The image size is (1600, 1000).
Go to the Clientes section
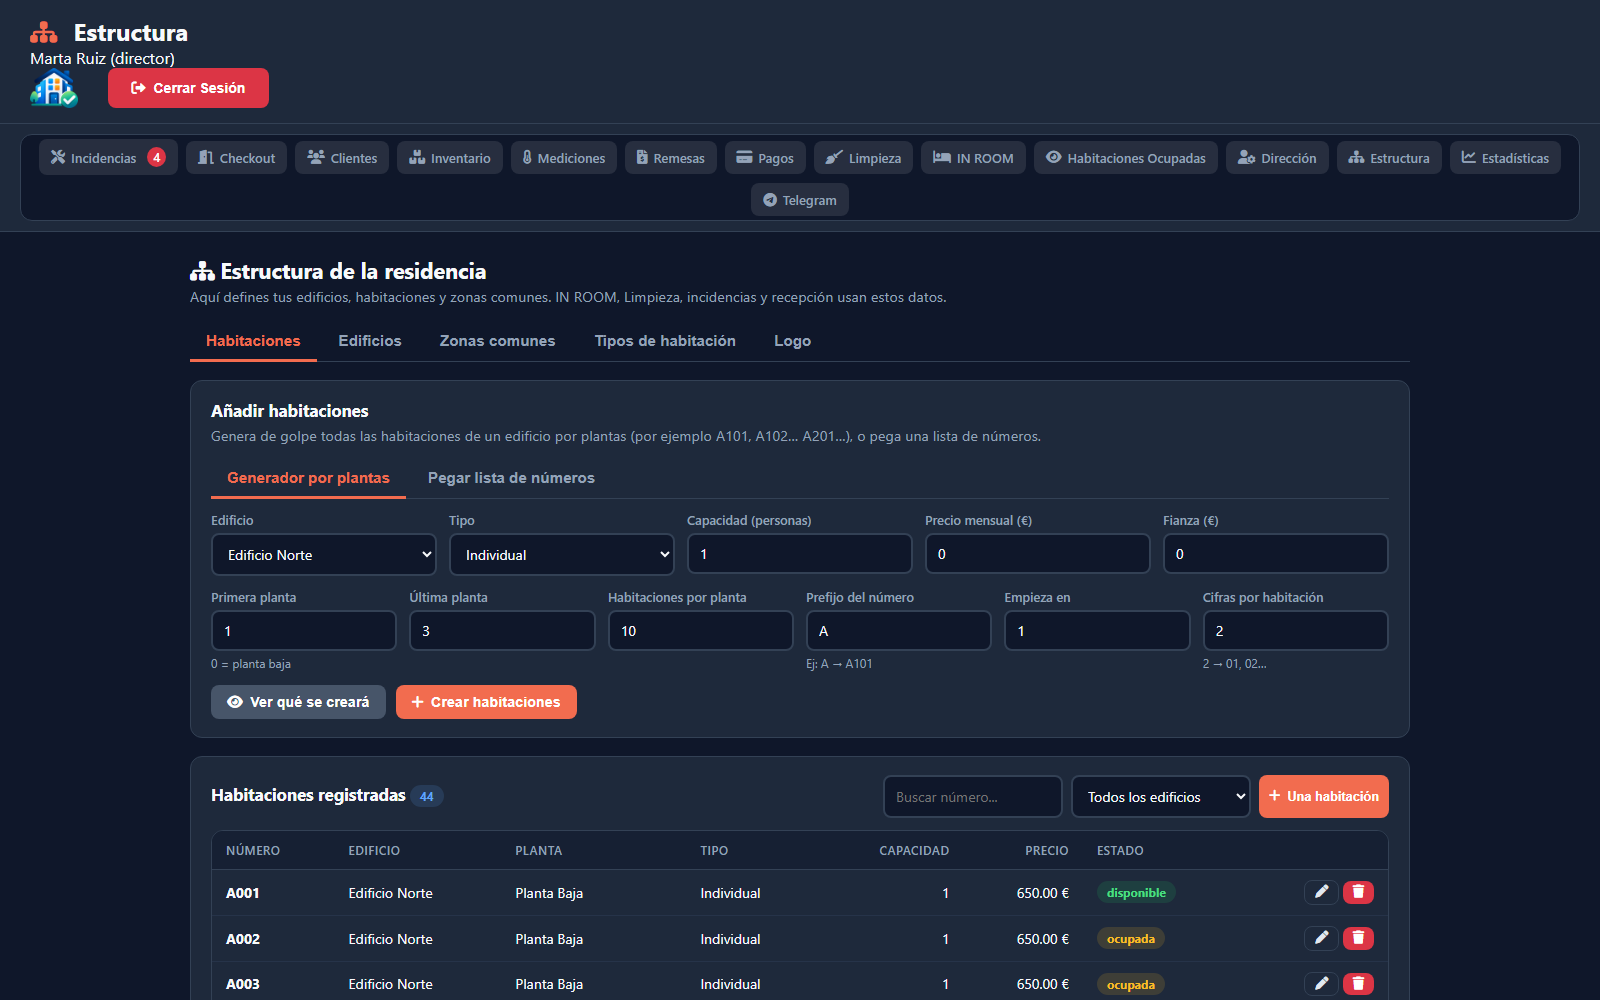[x=342, y=158]
